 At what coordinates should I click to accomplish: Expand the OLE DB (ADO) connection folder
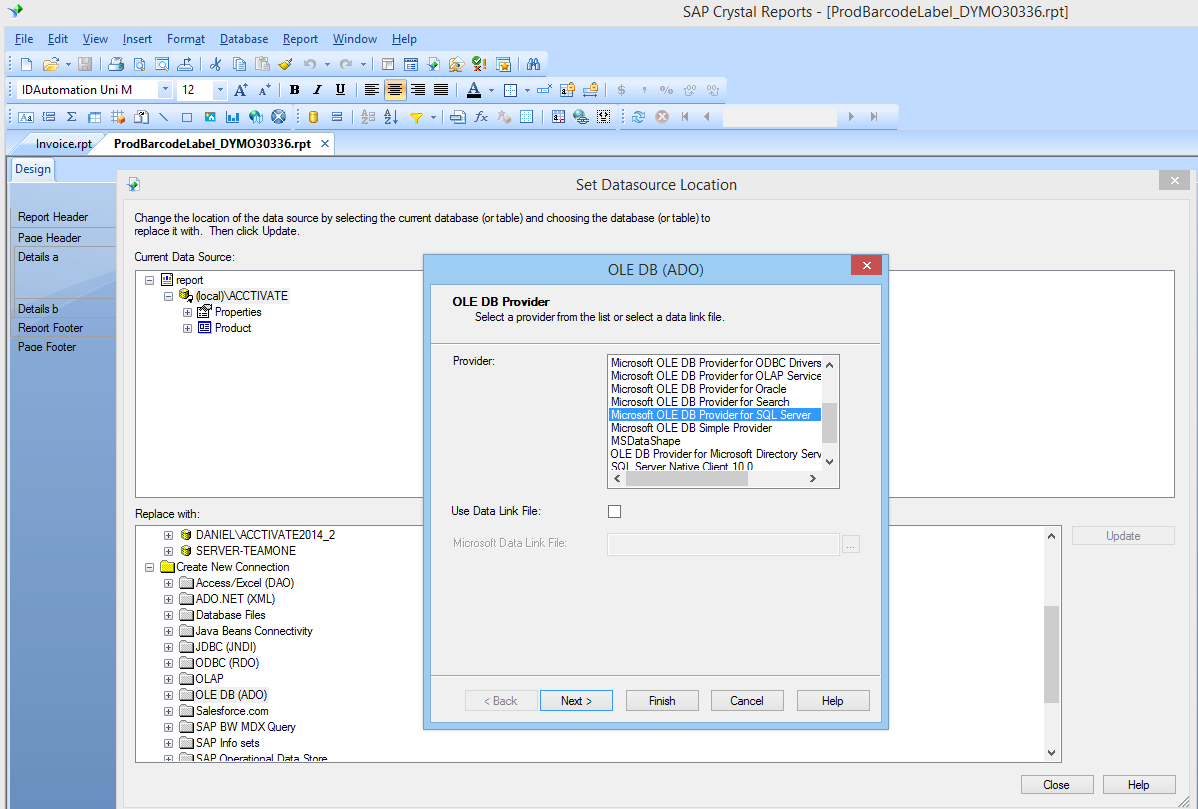pyautogui.click(x=168, y=695)
